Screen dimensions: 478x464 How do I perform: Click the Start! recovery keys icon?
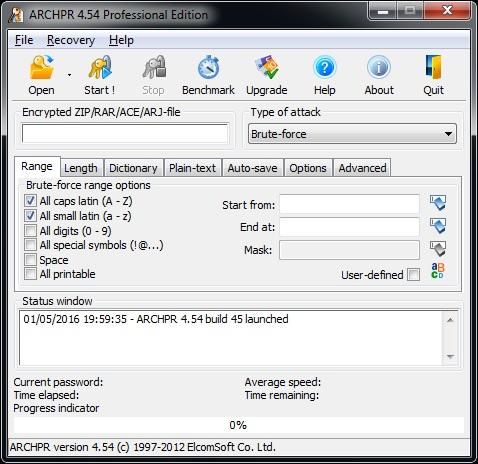pos(100,67)
